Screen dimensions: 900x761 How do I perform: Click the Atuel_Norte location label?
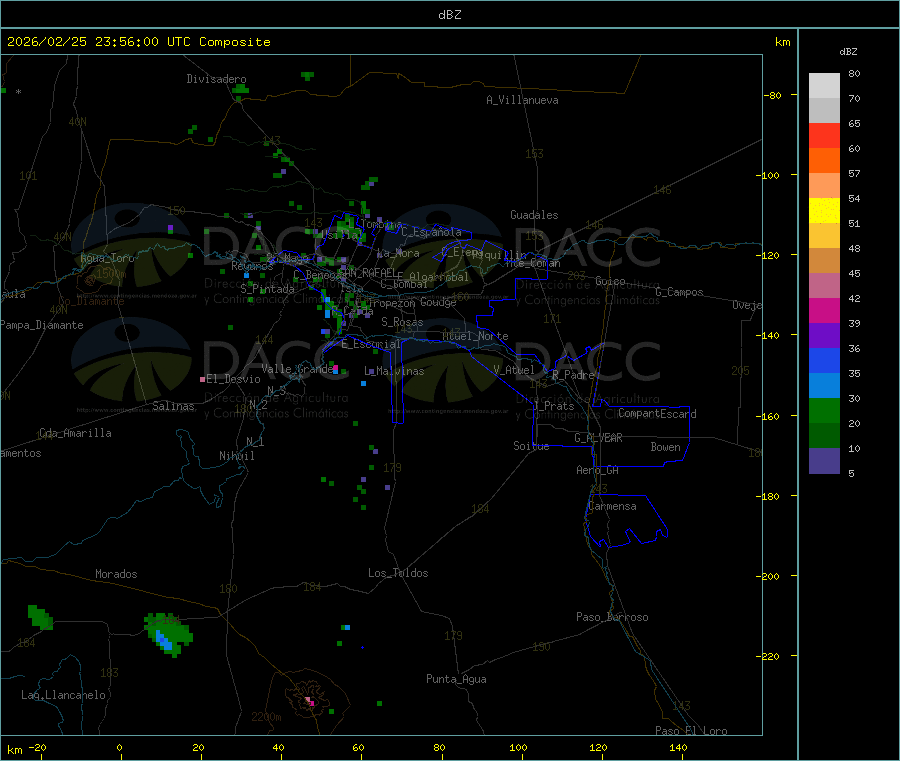pyautogui.click(x=475, y=336)
